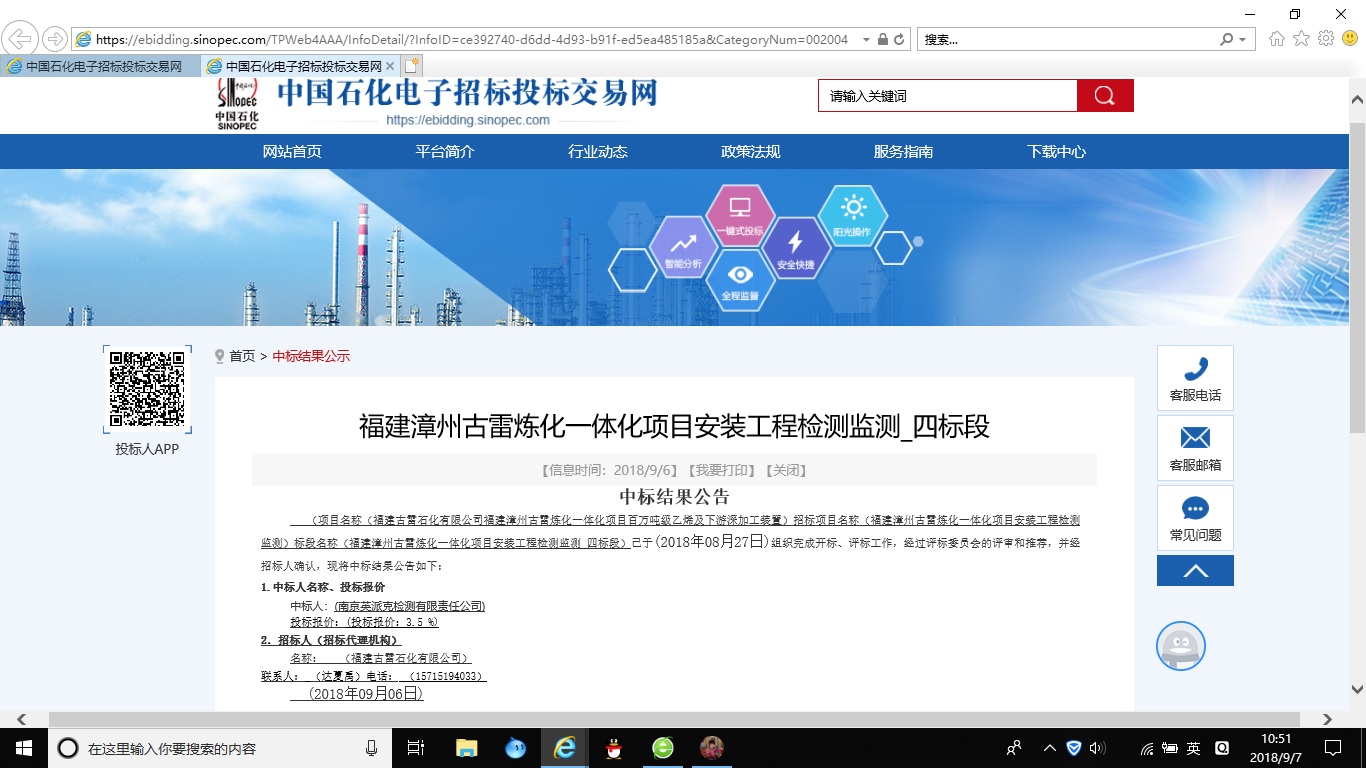The height and width of the screenshot is (768, 1366).
Task: Open the 客服电话 phone support icon
Action: [1195, 370]
